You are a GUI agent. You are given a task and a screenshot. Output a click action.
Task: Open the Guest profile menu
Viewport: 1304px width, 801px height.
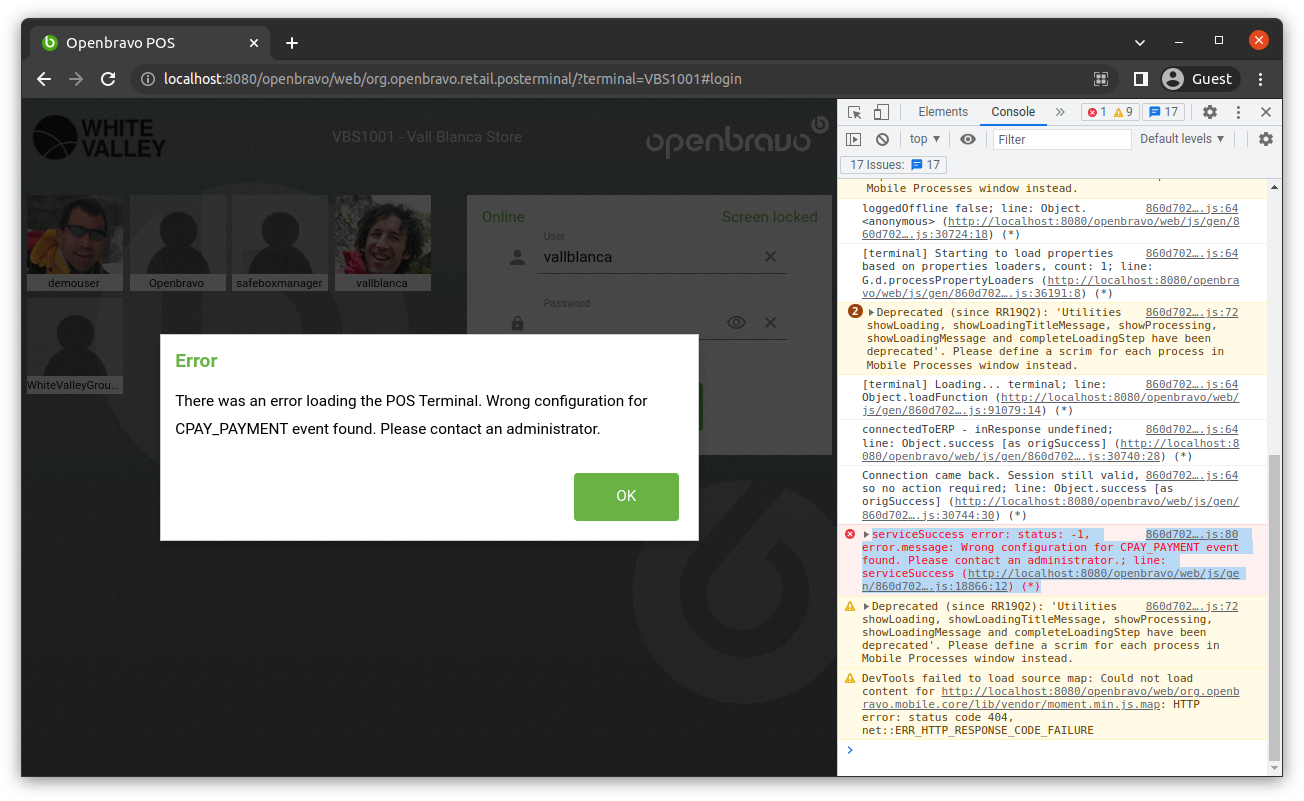pos(1199,79)
